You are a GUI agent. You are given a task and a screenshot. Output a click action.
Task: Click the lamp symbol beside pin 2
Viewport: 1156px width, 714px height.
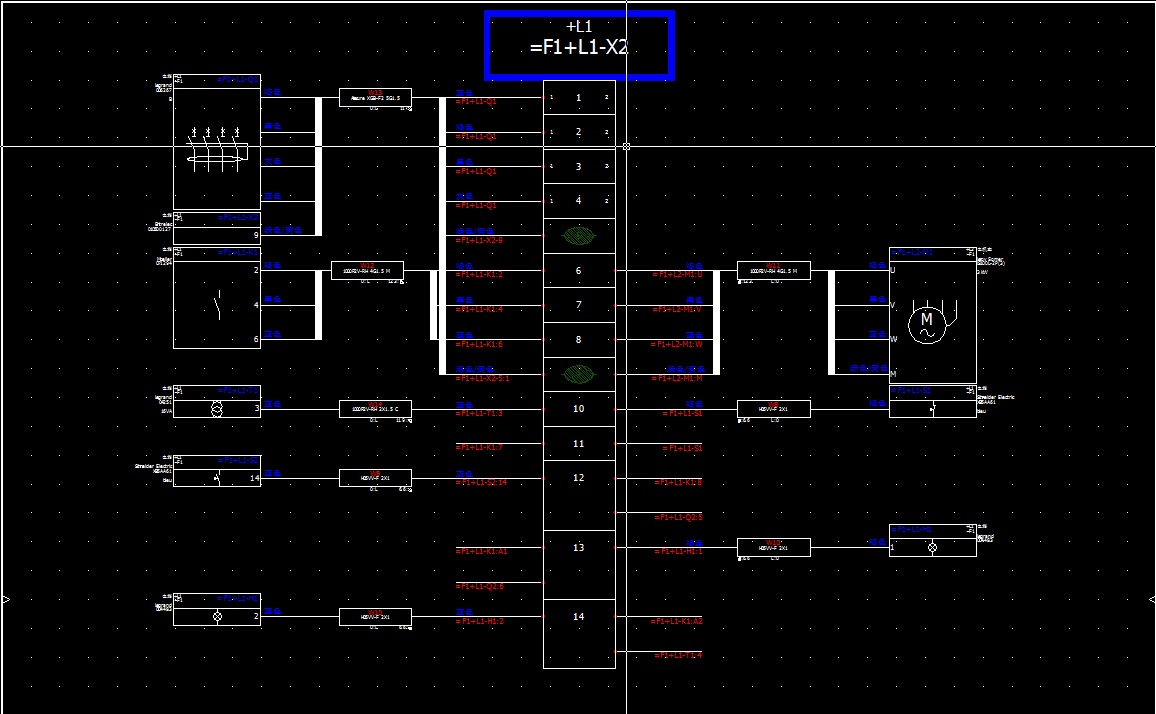coord(217,617)
